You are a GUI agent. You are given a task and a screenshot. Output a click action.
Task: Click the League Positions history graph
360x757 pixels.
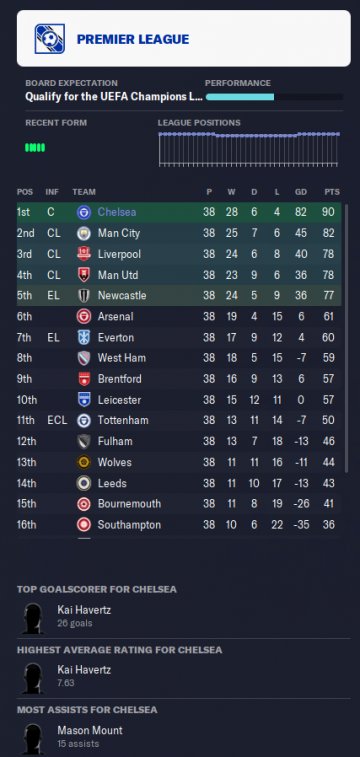(x=249, y=149)
